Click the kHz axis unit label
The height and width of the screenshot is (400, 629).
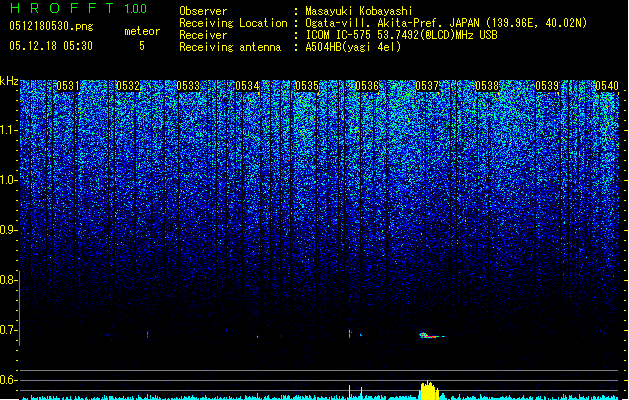tap(9, 81)
